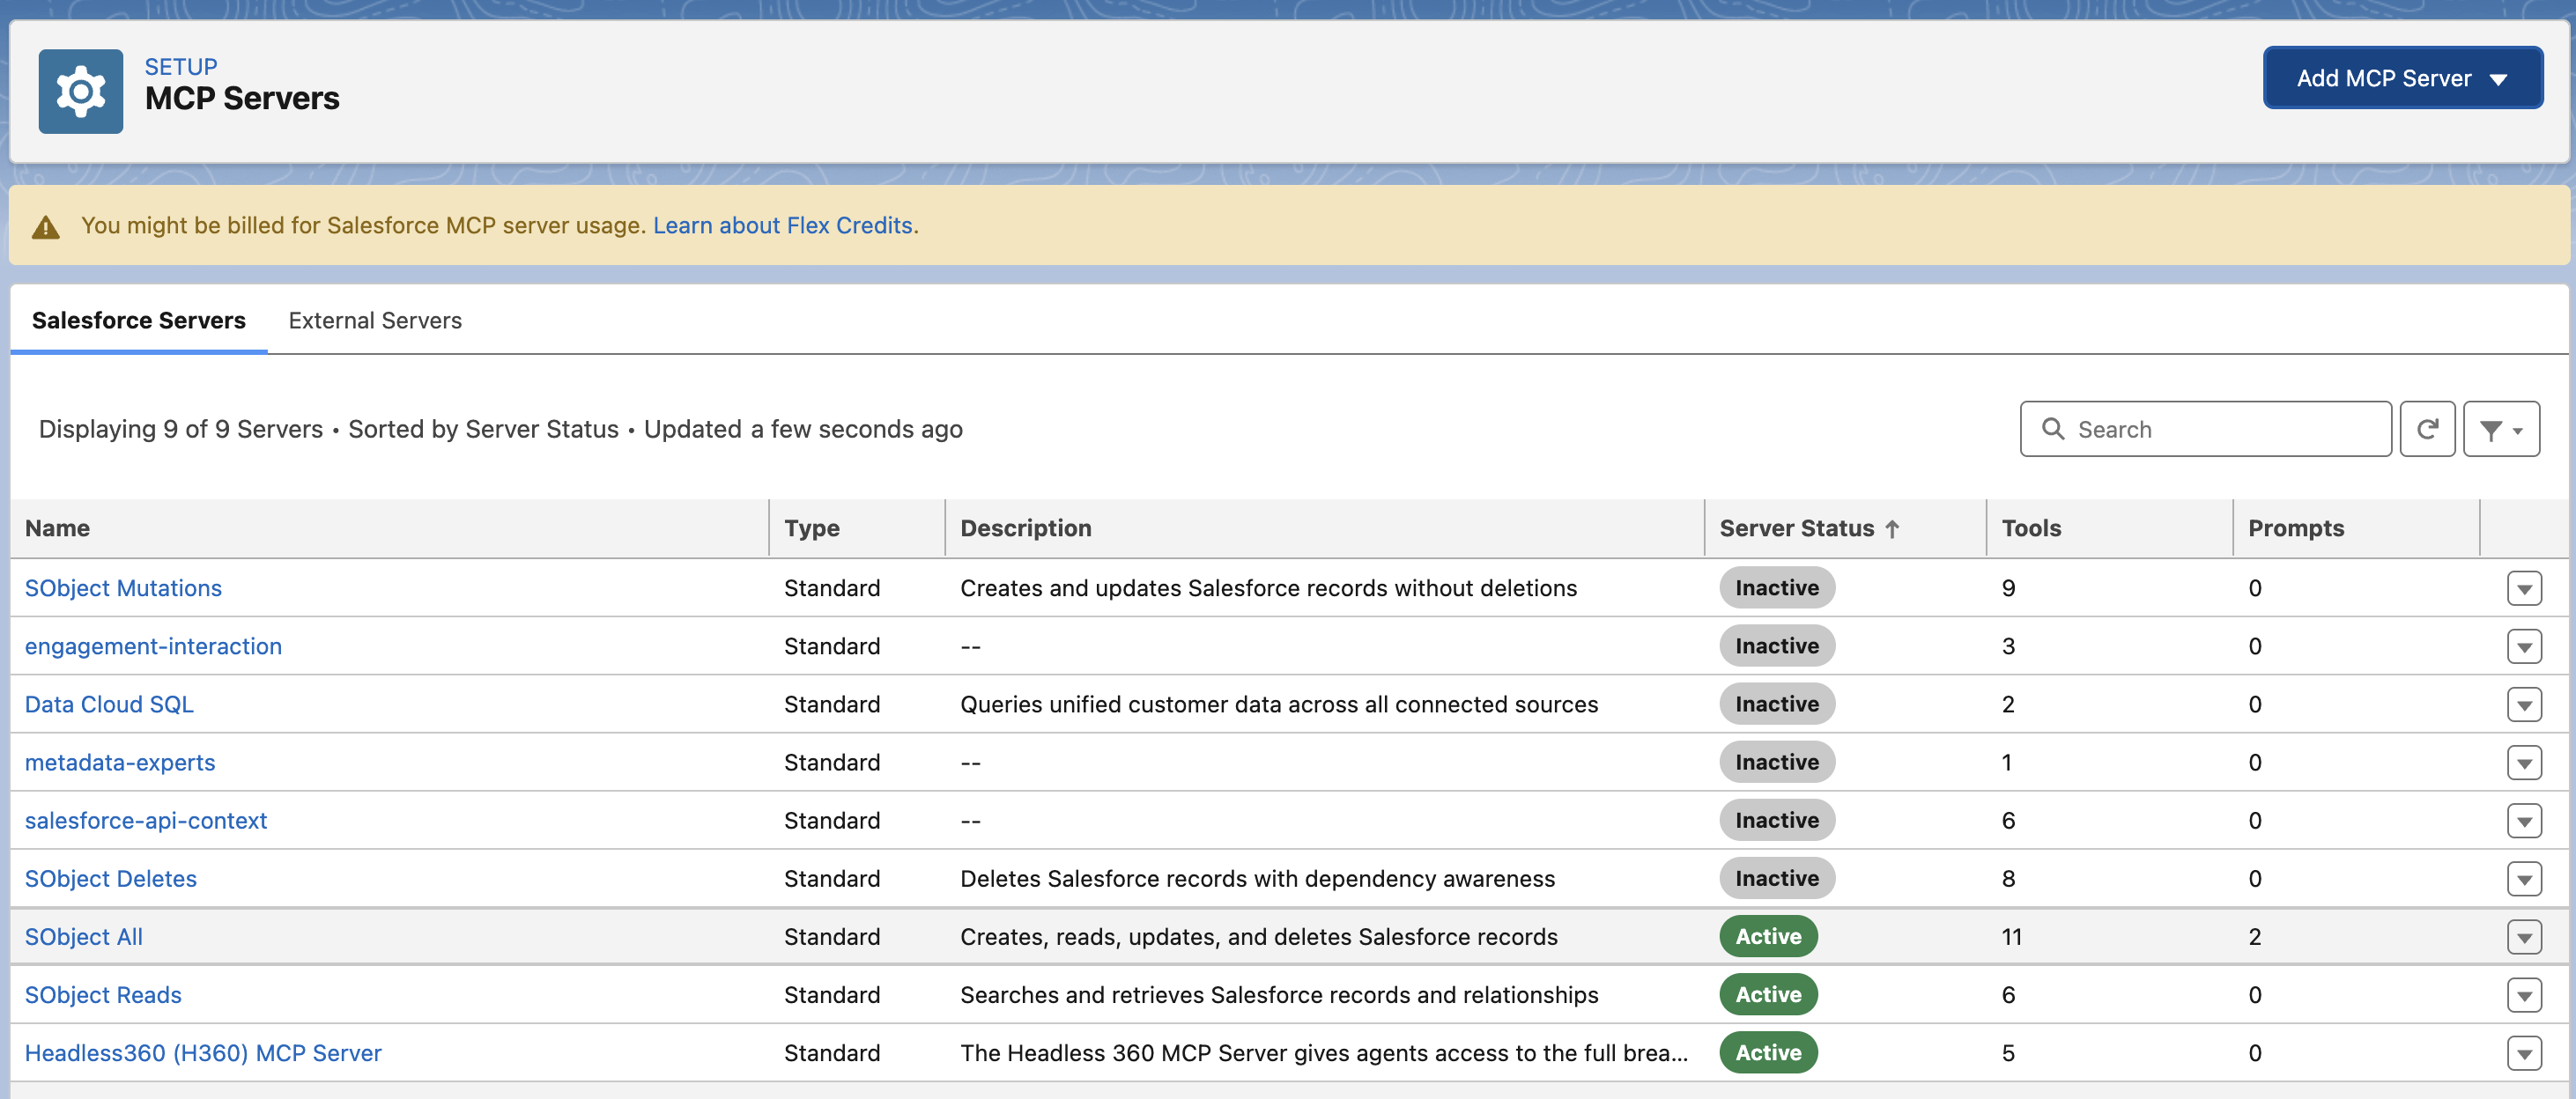
Task: Open row actions for Data Cloud SQL
Action: point(2524,704)
